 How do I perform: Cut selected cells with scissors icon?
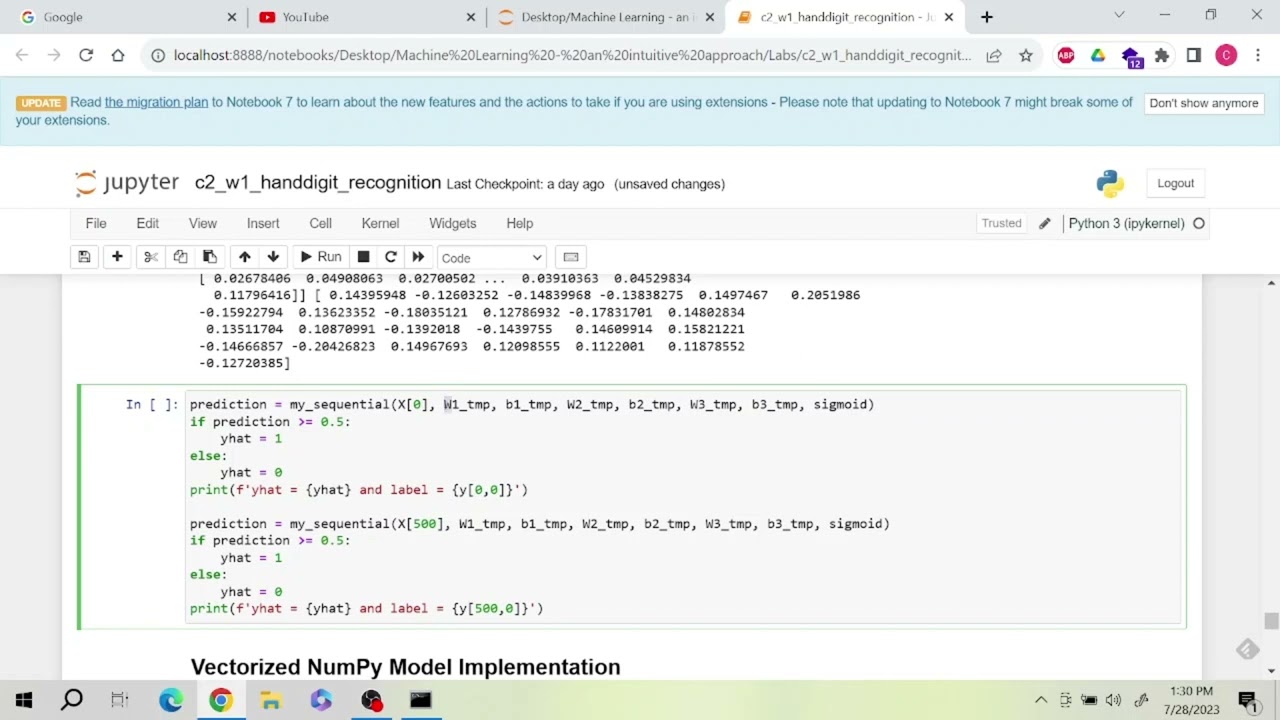pyautogui.click(x=151, y=257)
